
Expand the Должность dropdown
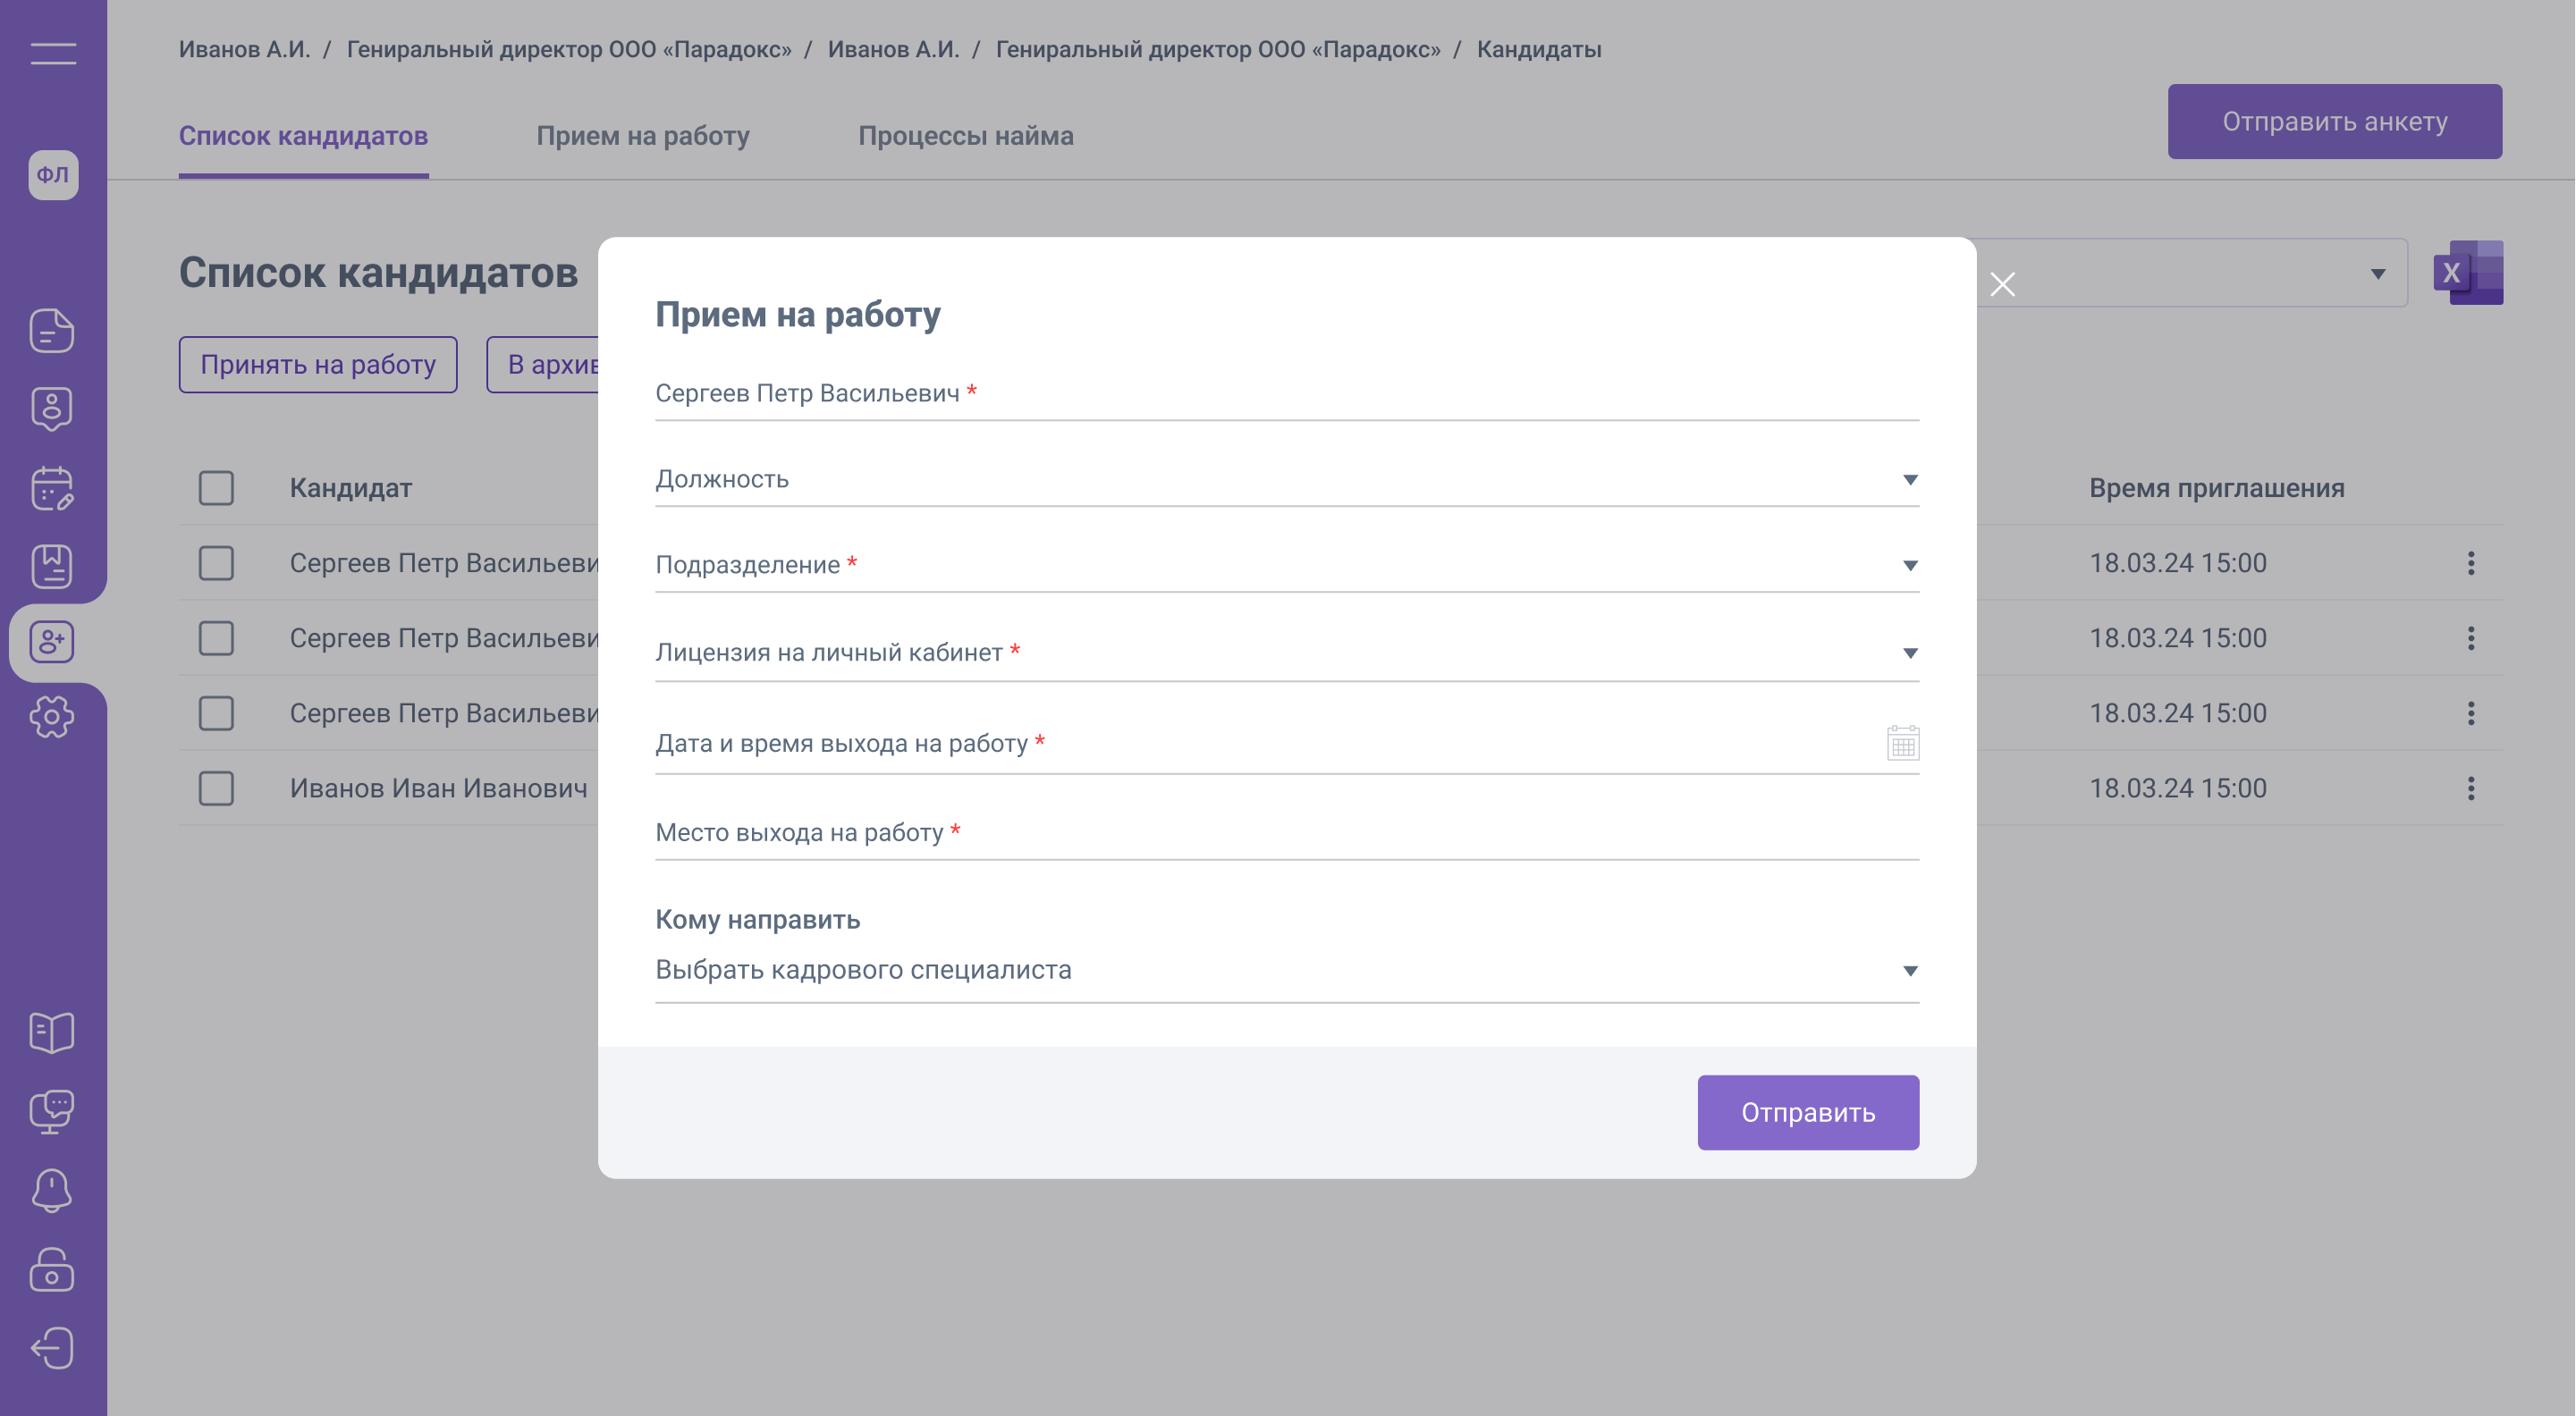1286,480
